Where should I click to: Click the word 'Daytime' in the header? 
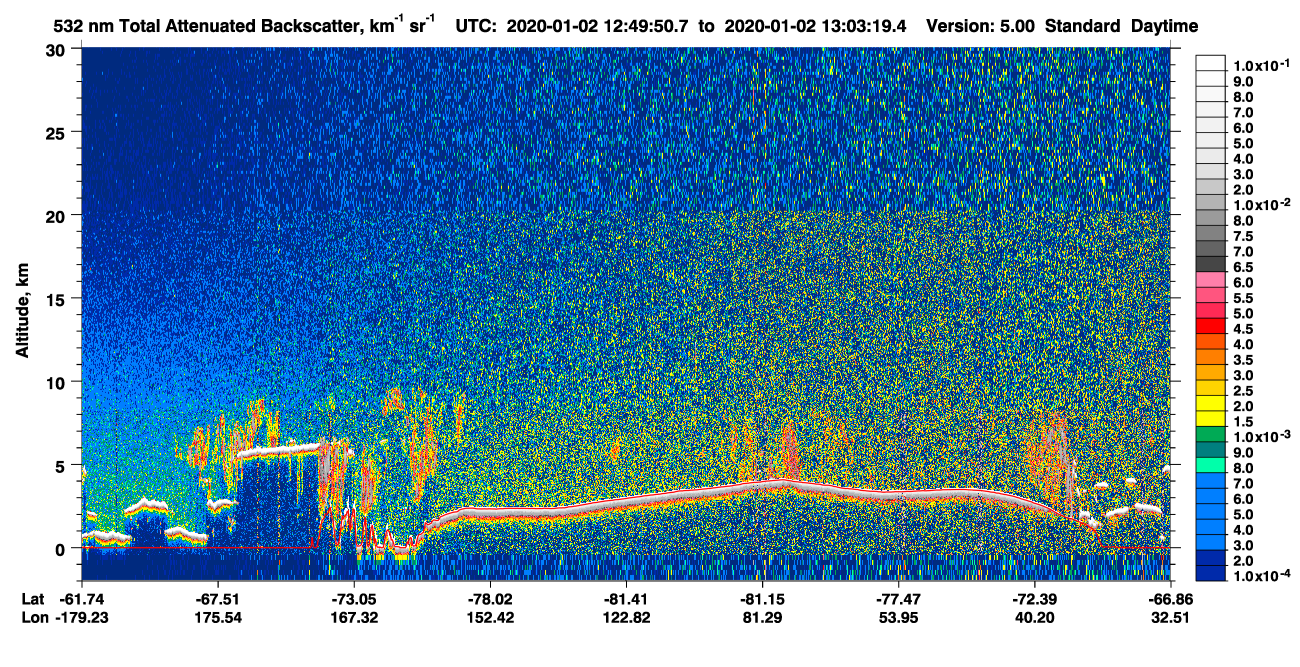(1164, 26)
